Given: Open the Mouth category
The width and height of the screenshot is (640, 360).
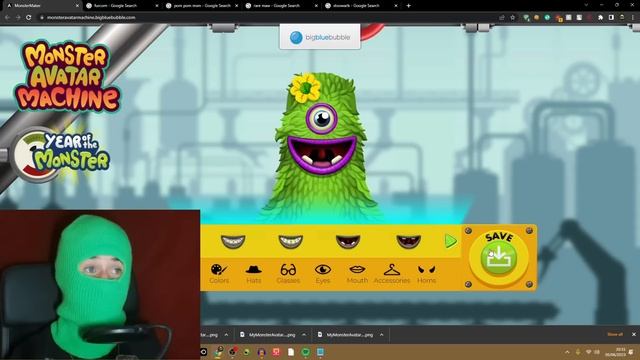Looking at the screenshot, I should point(357,273).
